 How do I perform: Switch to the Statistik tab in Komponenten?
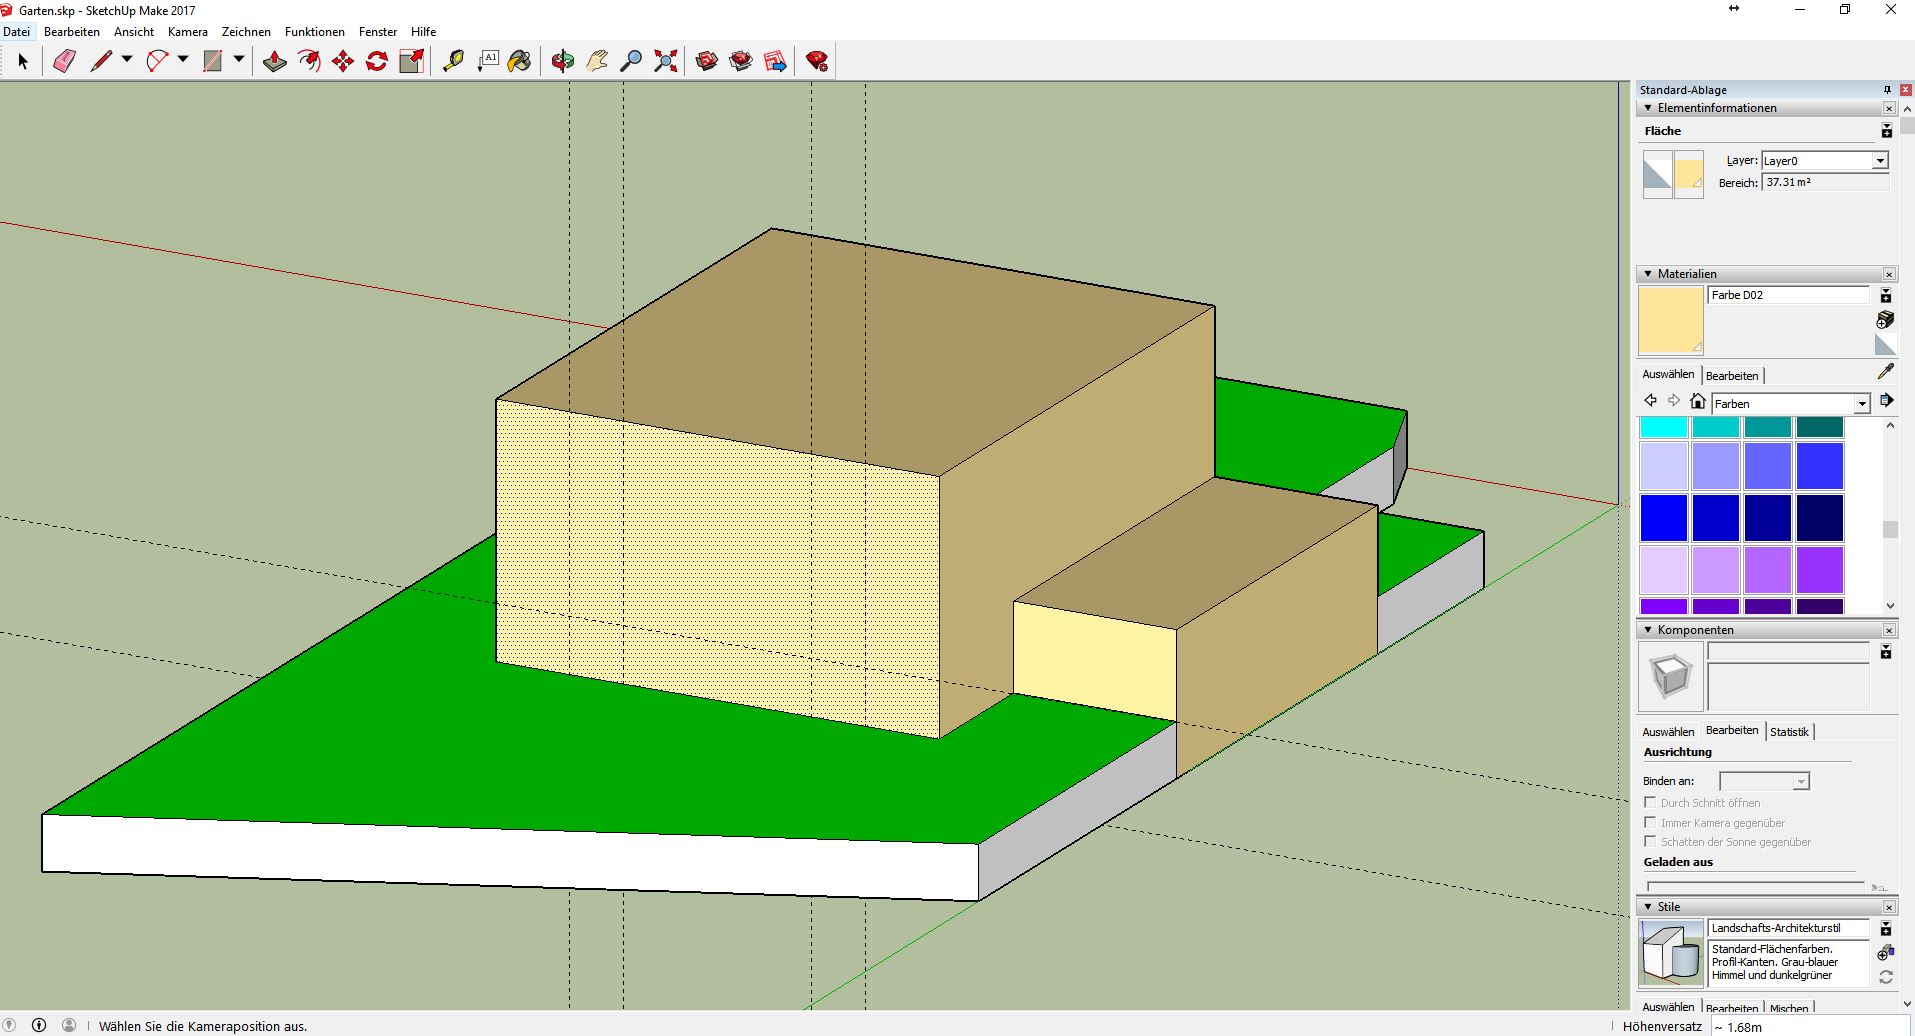pyautogui.click(x=1788, y=732)
